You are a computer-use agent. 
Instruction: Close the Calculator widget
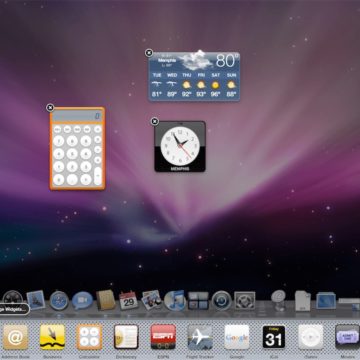[x=50, y=108]
